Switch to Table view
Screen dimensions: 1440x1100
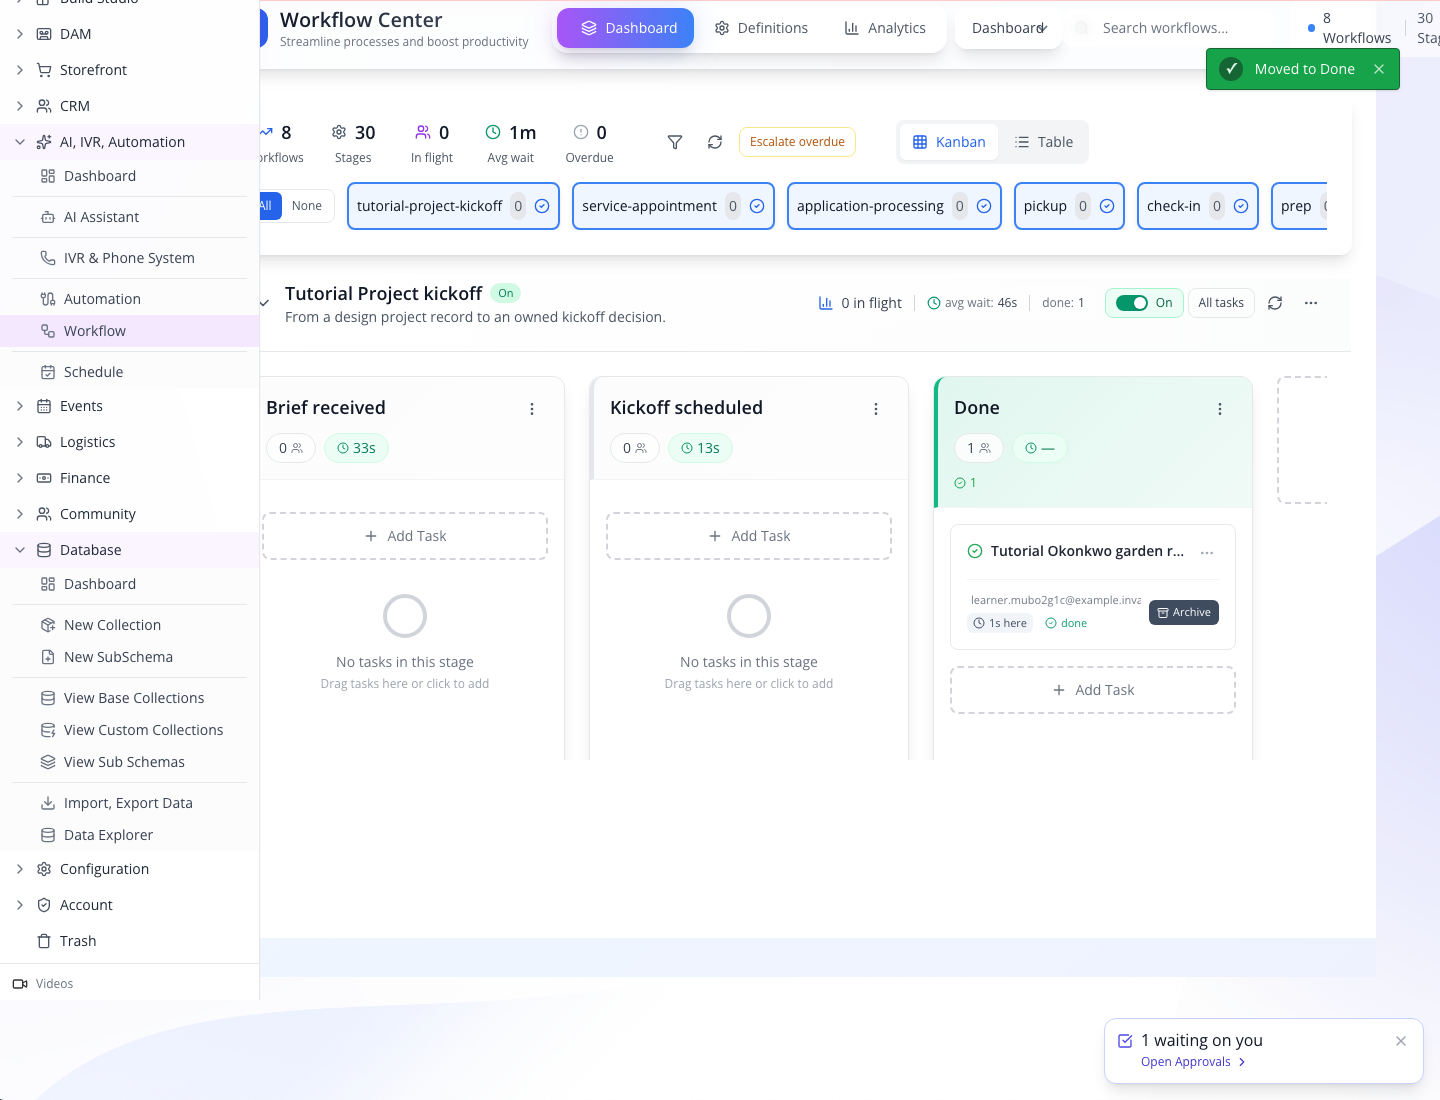[1043, 142]
